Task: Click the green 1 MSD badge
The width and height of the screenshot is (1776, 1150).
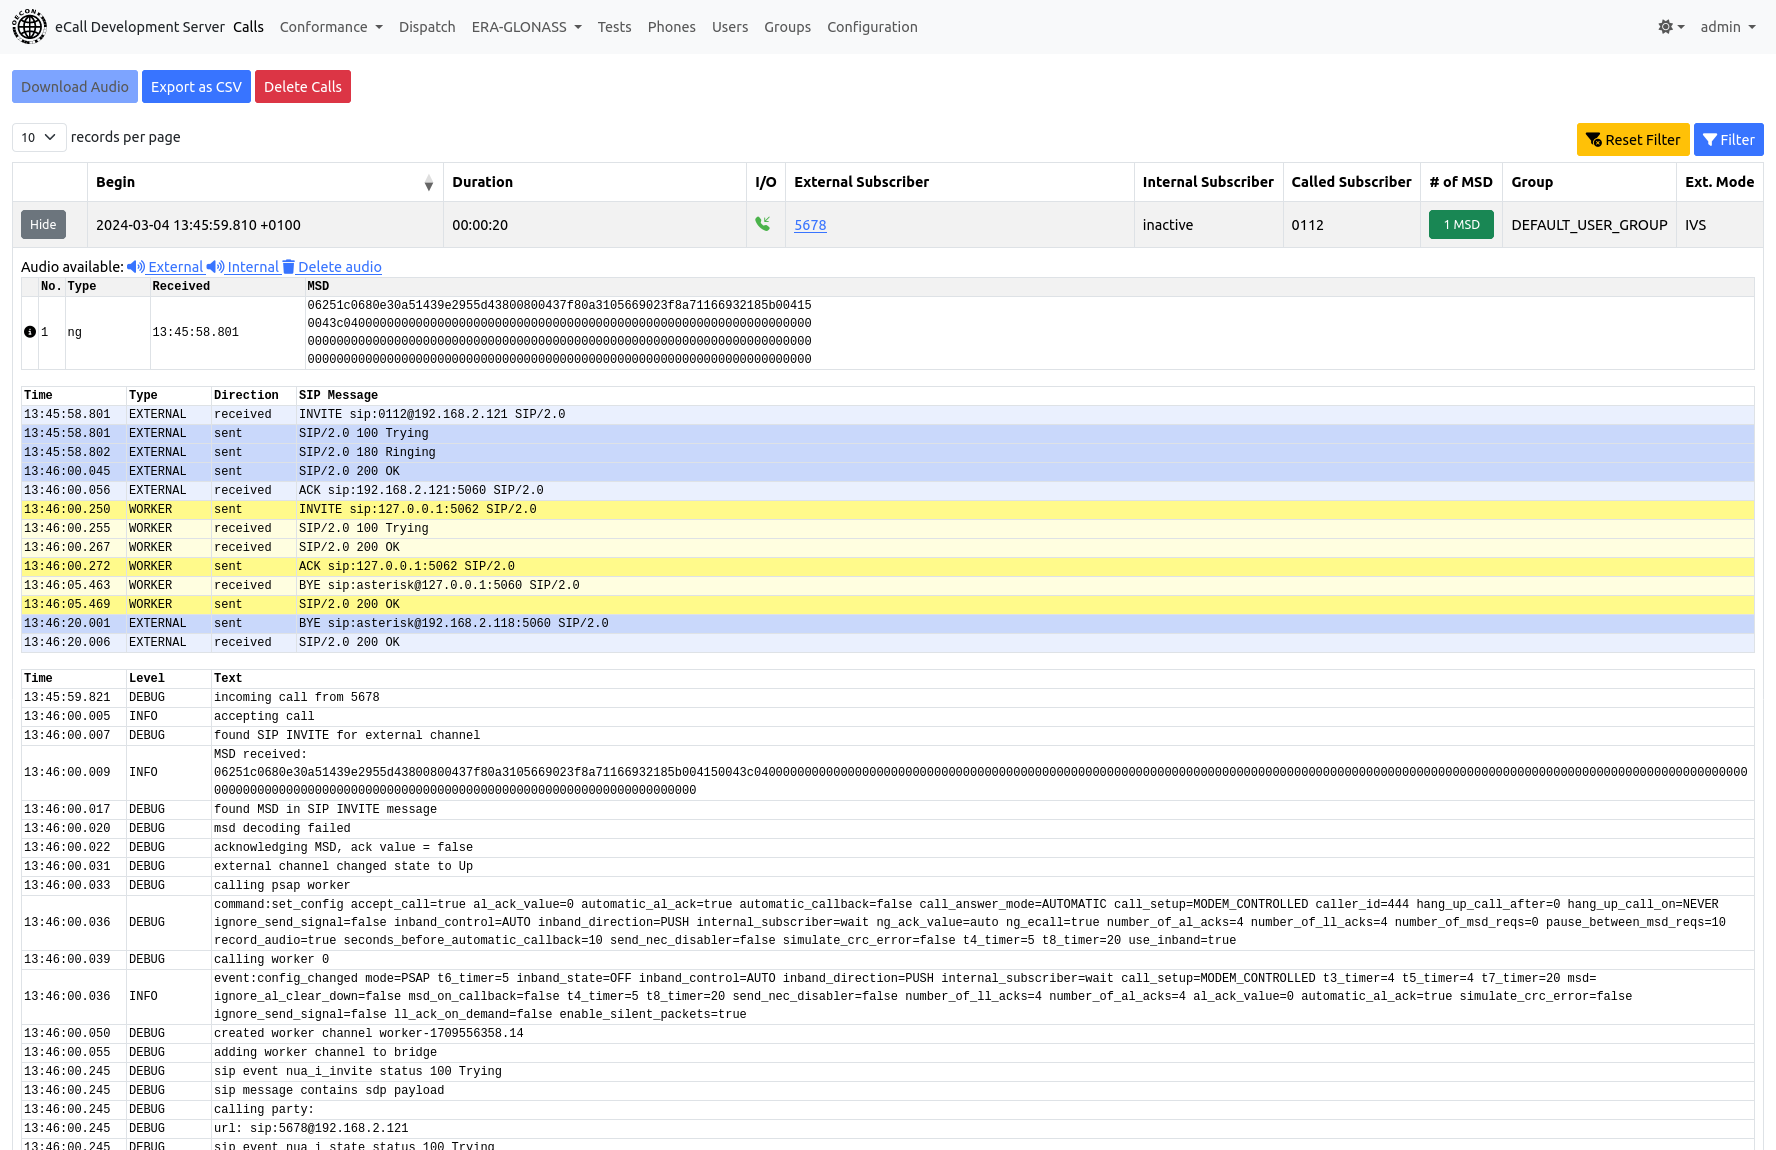Action: point(1460,225)
